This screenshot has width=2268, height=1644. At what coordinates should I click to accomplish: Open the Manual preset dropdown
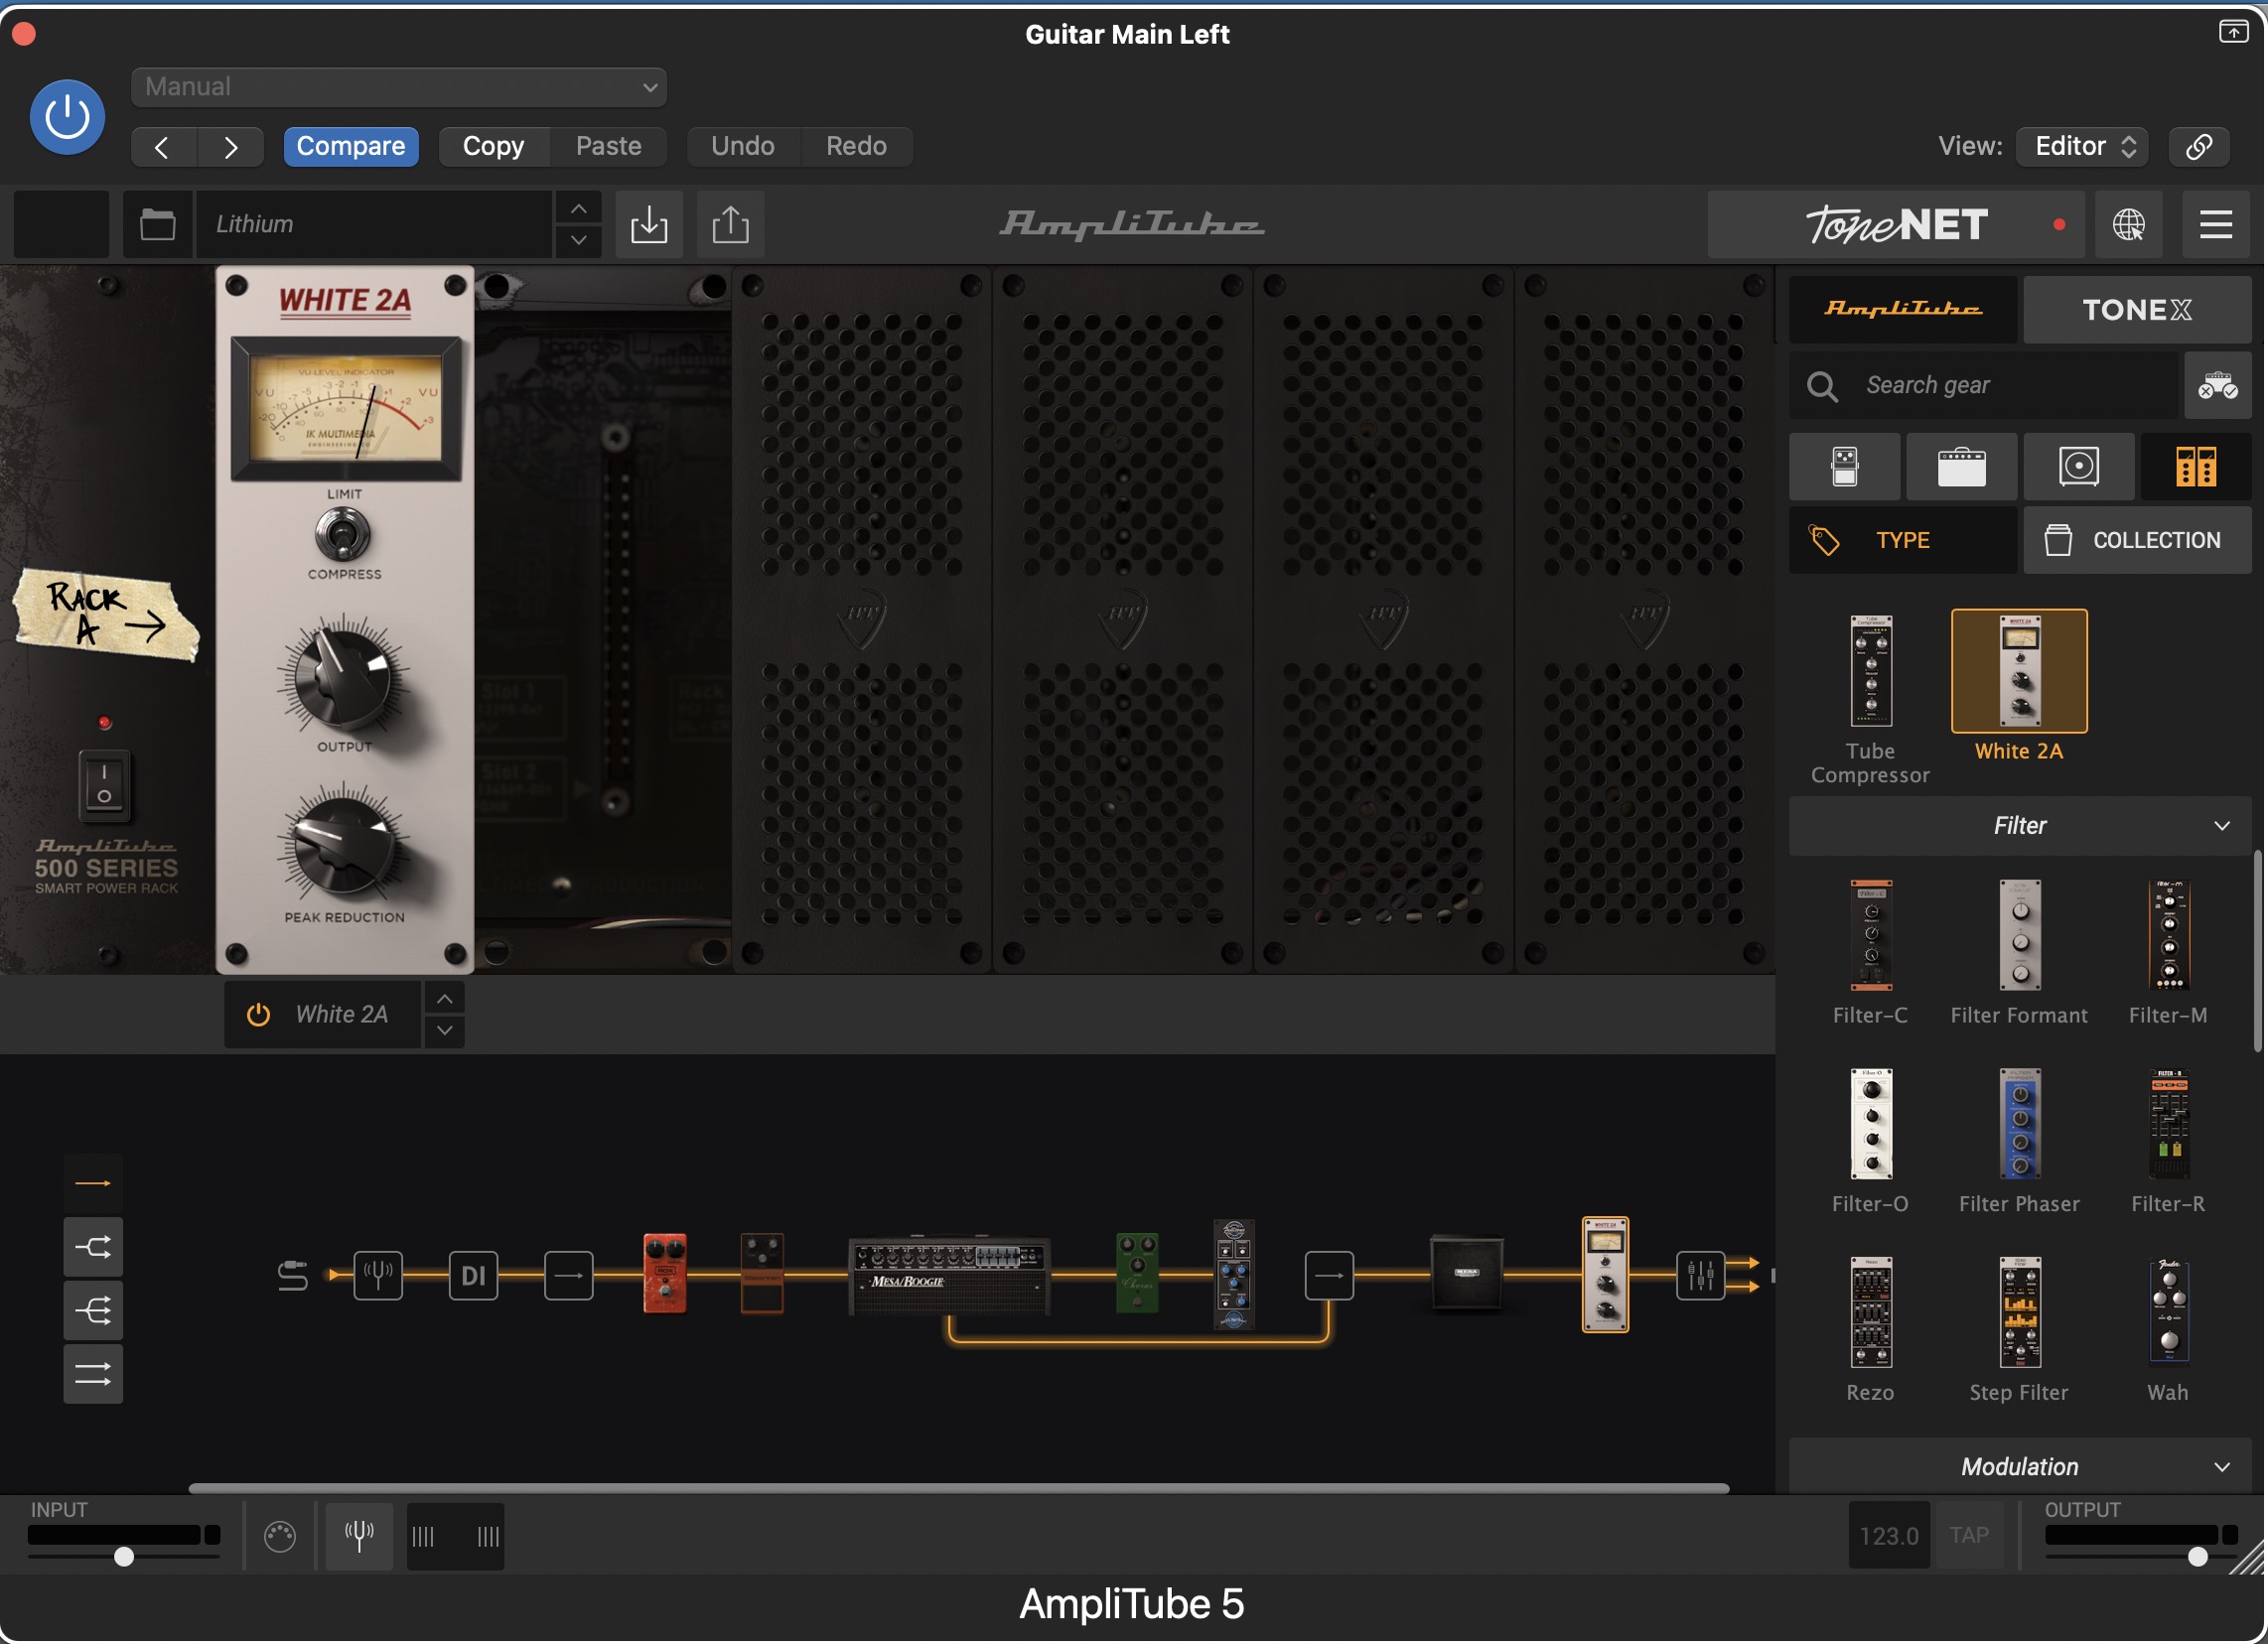[x=398, y=87]
